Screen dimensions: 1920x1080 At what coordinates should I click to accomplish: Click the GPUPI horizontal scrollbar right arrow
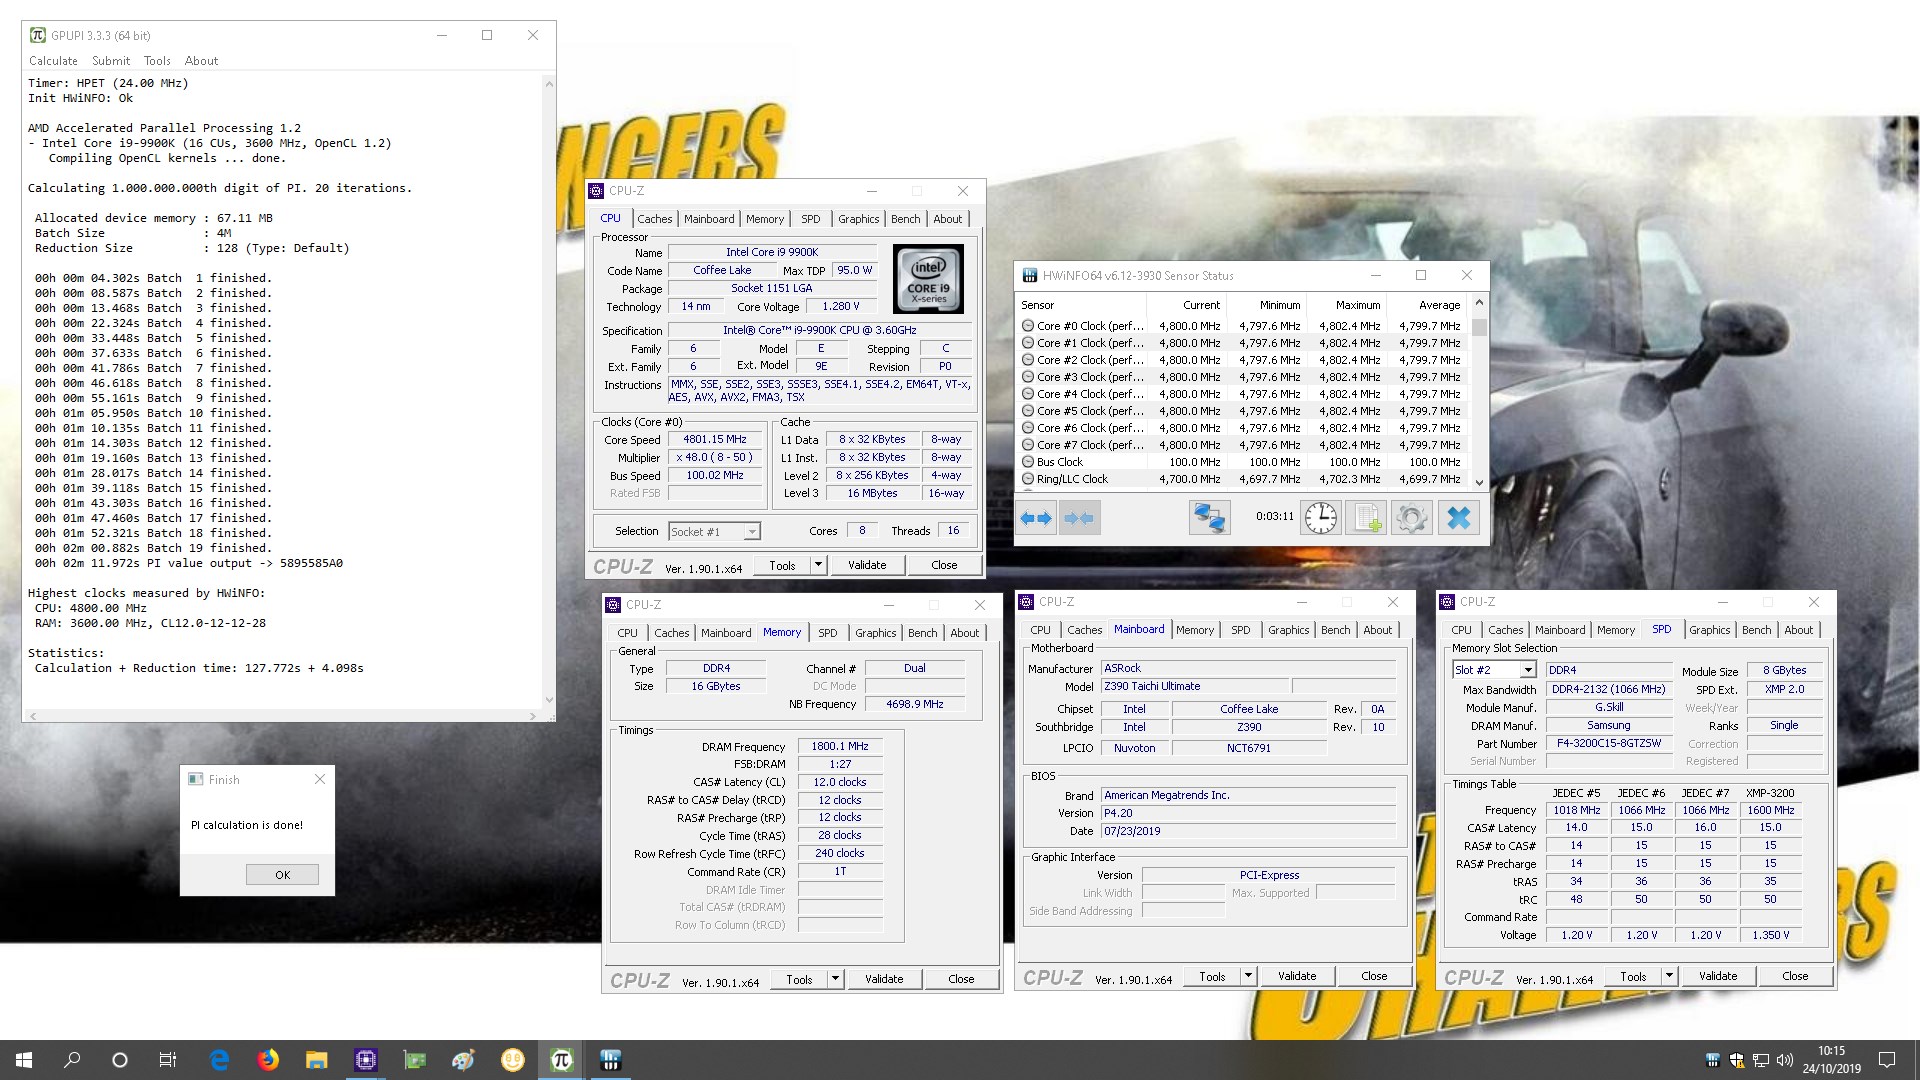coord(533,716)
